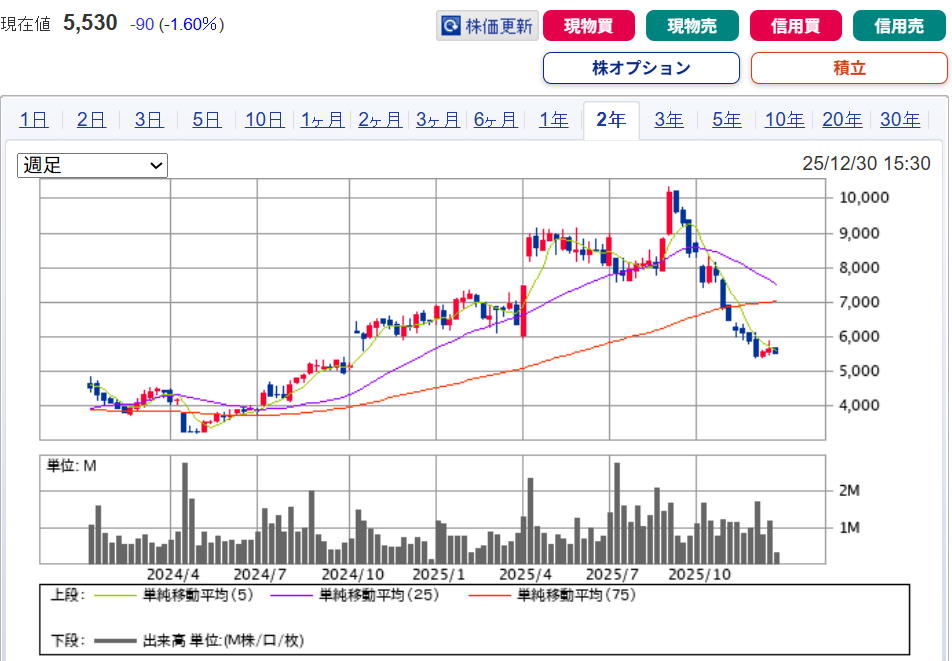
Task: Choose the 3年 chart range tab
Action: [669, 120]
